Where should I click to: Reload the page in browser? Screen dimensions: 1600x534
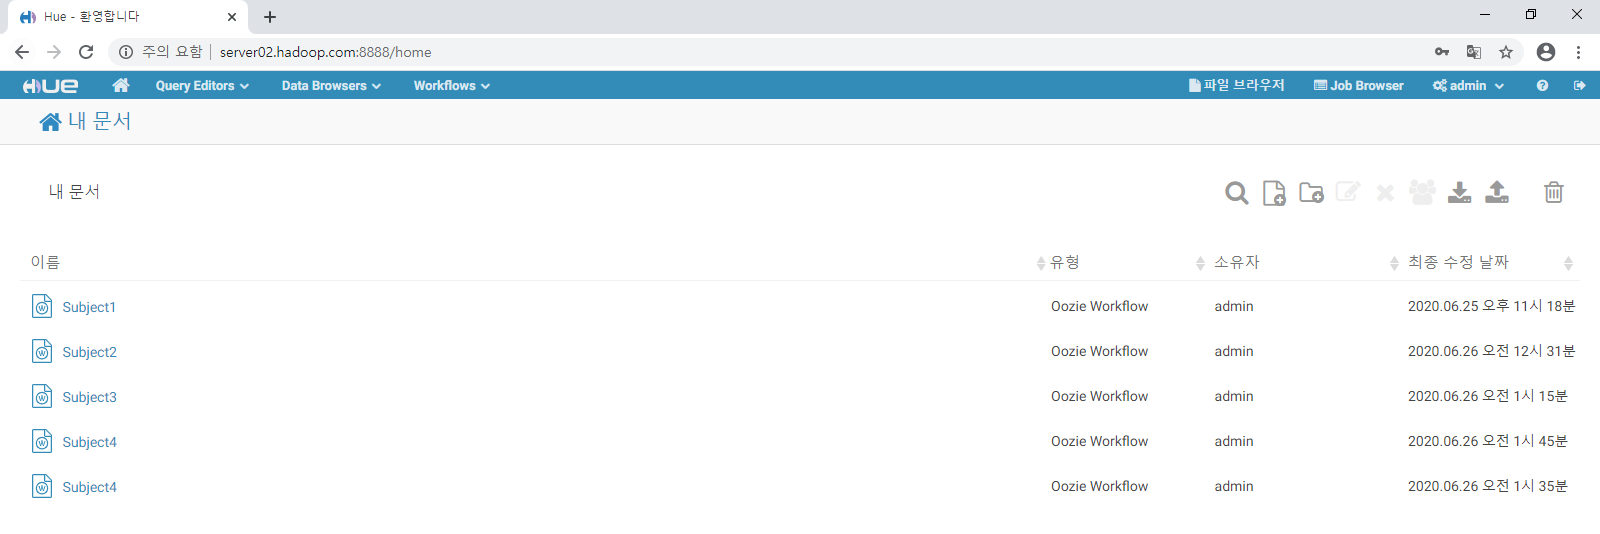(x=86, y=52)
